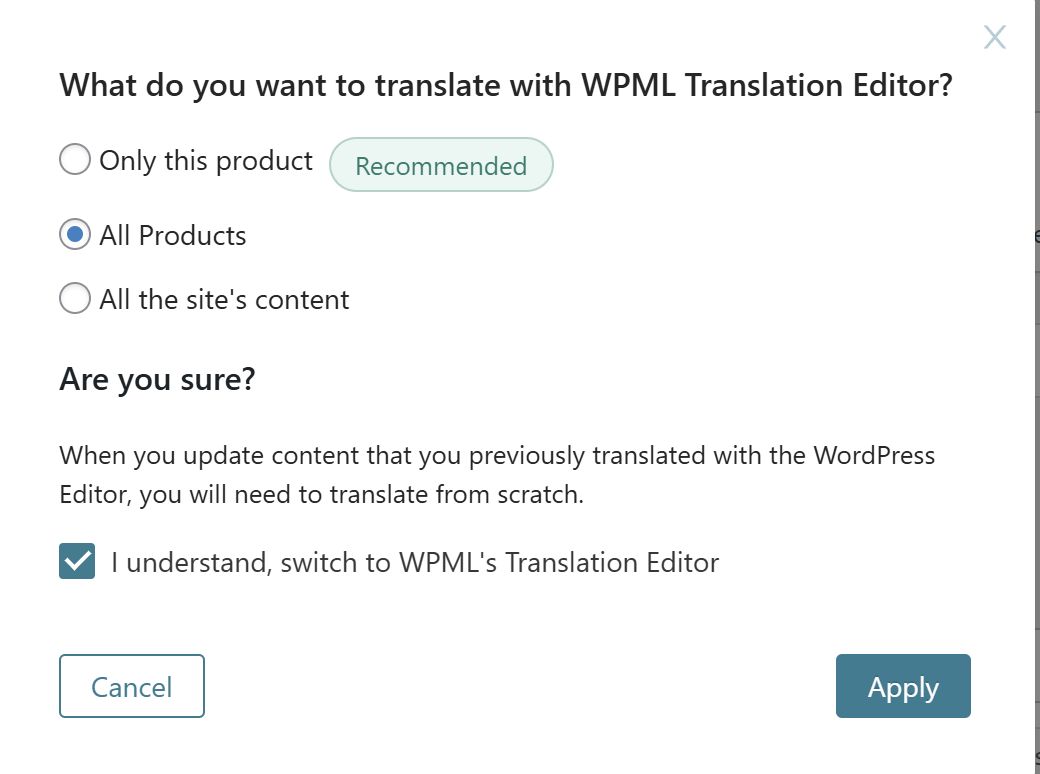This screenshot has height=774, width=1040.
Task: Close the dialog with the X icon
Action: pos(994,38)
